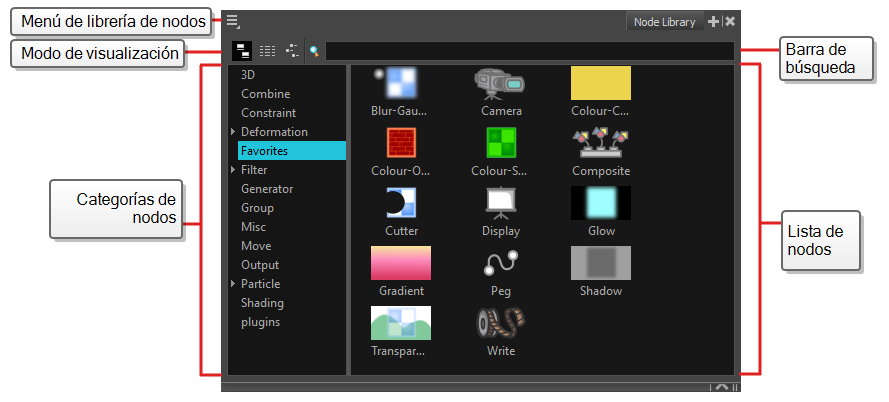Select the Node Library tab
The image size is (889, 402).
tap(664, 22)
